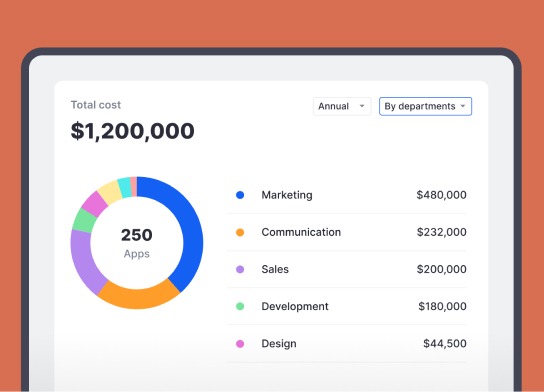Click the orange Communication legend dot
The height and width of the screenshot is (392, 544).
pos(240,232)
